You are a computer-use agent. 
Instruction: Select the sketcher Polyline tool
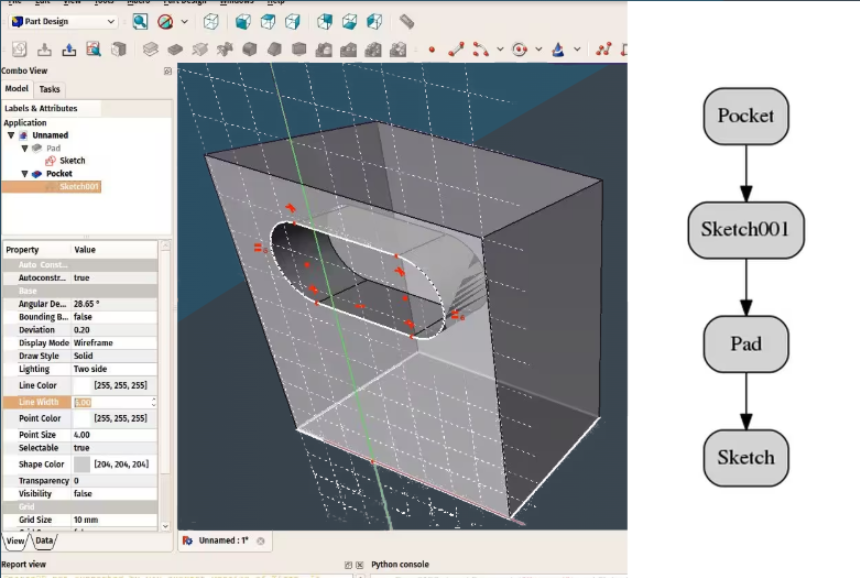[603, 49]
